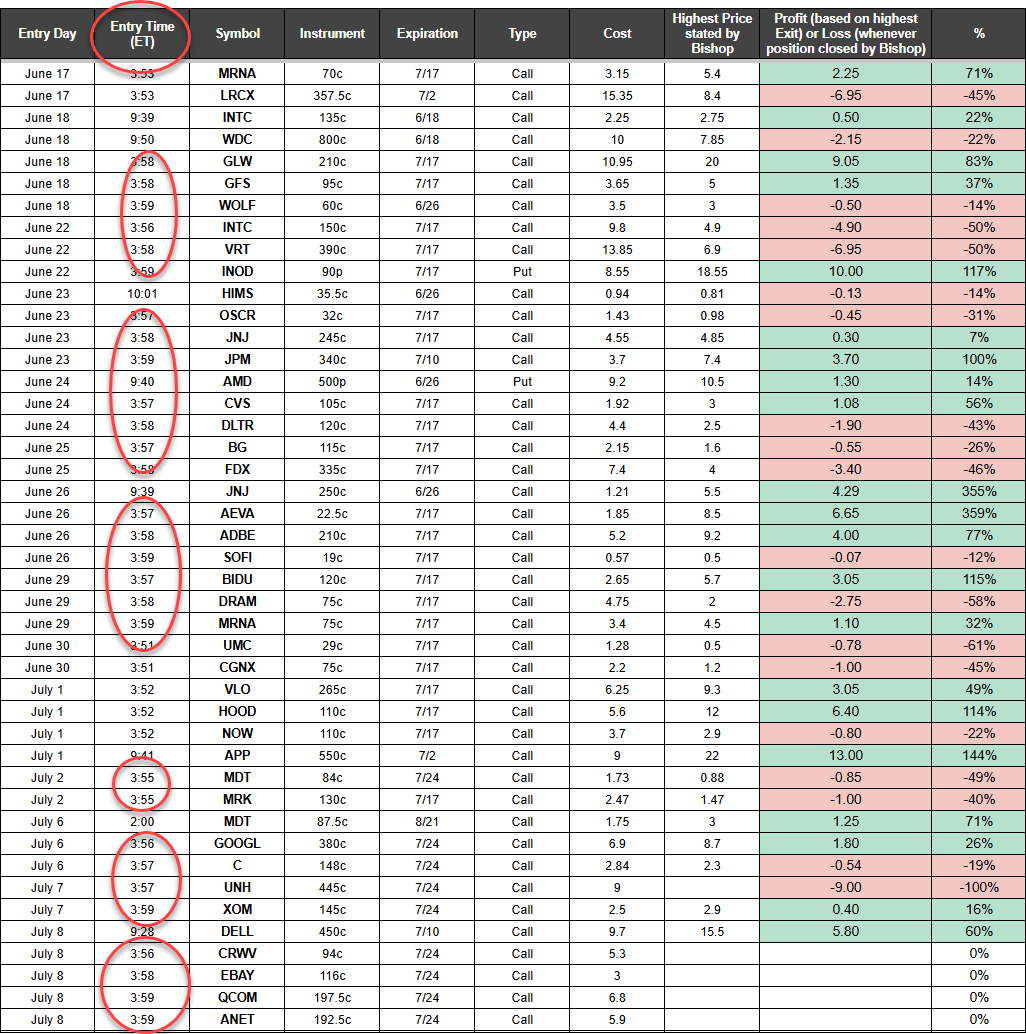Click the % column header
Image resolution: width=1026 pixels, height=1034 pixels.
pos(979,34)
